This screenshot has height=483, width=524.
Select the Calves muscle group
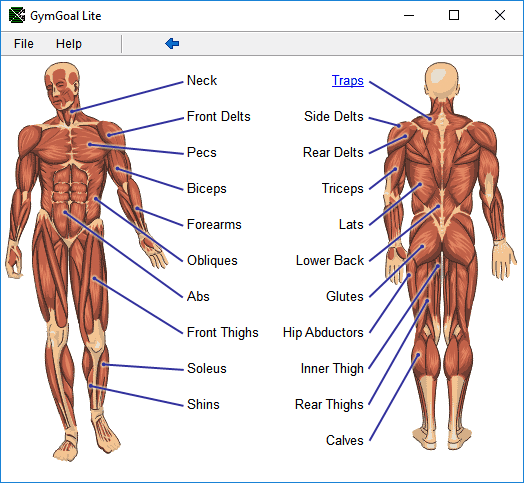click(345, 441)
